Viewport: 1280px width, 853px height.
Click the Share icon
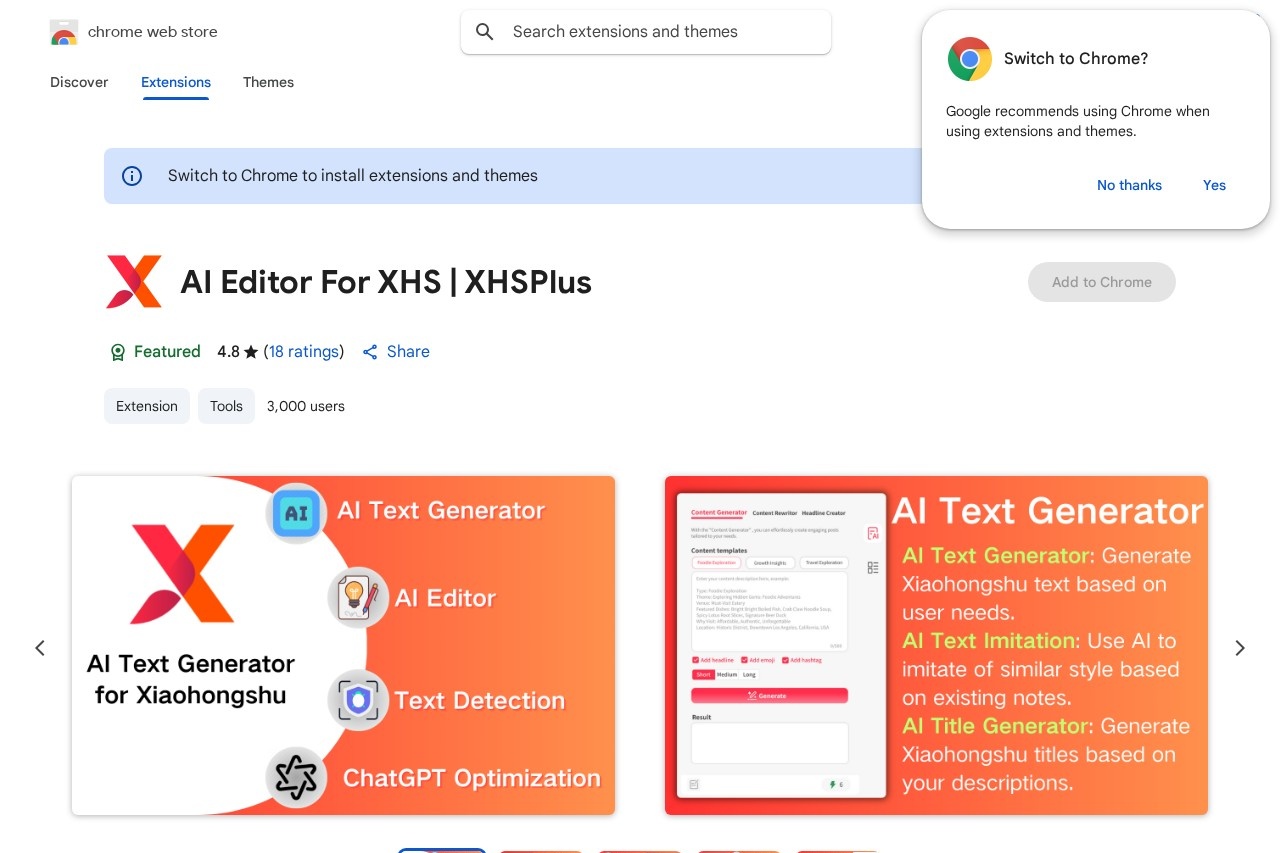(x=370, y=352)
